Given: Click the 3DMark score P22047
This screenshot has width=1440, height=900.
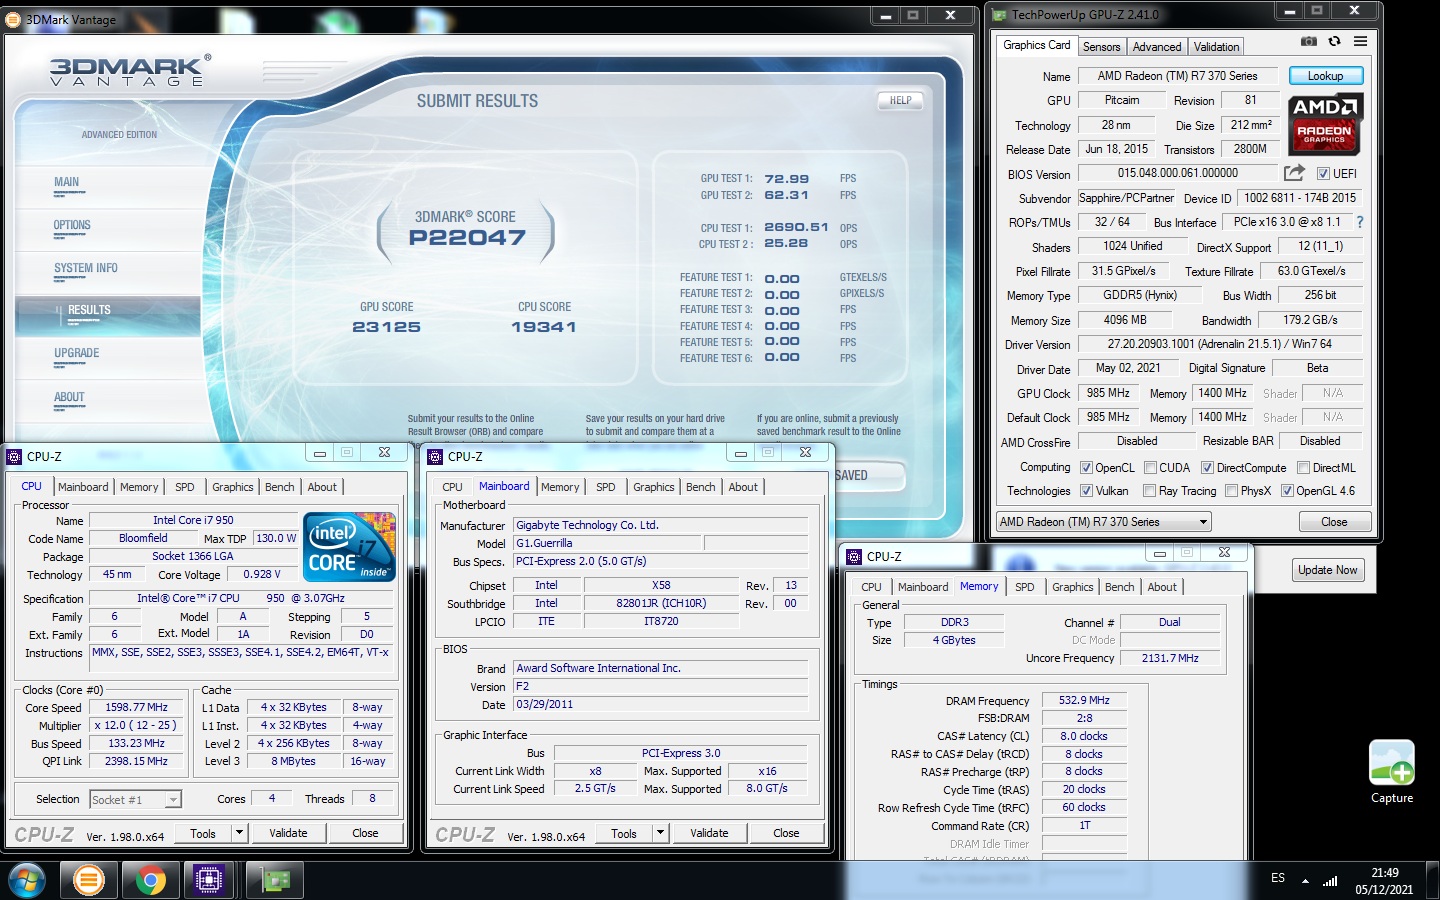Looking at the screenshot, I should (467, 238).
